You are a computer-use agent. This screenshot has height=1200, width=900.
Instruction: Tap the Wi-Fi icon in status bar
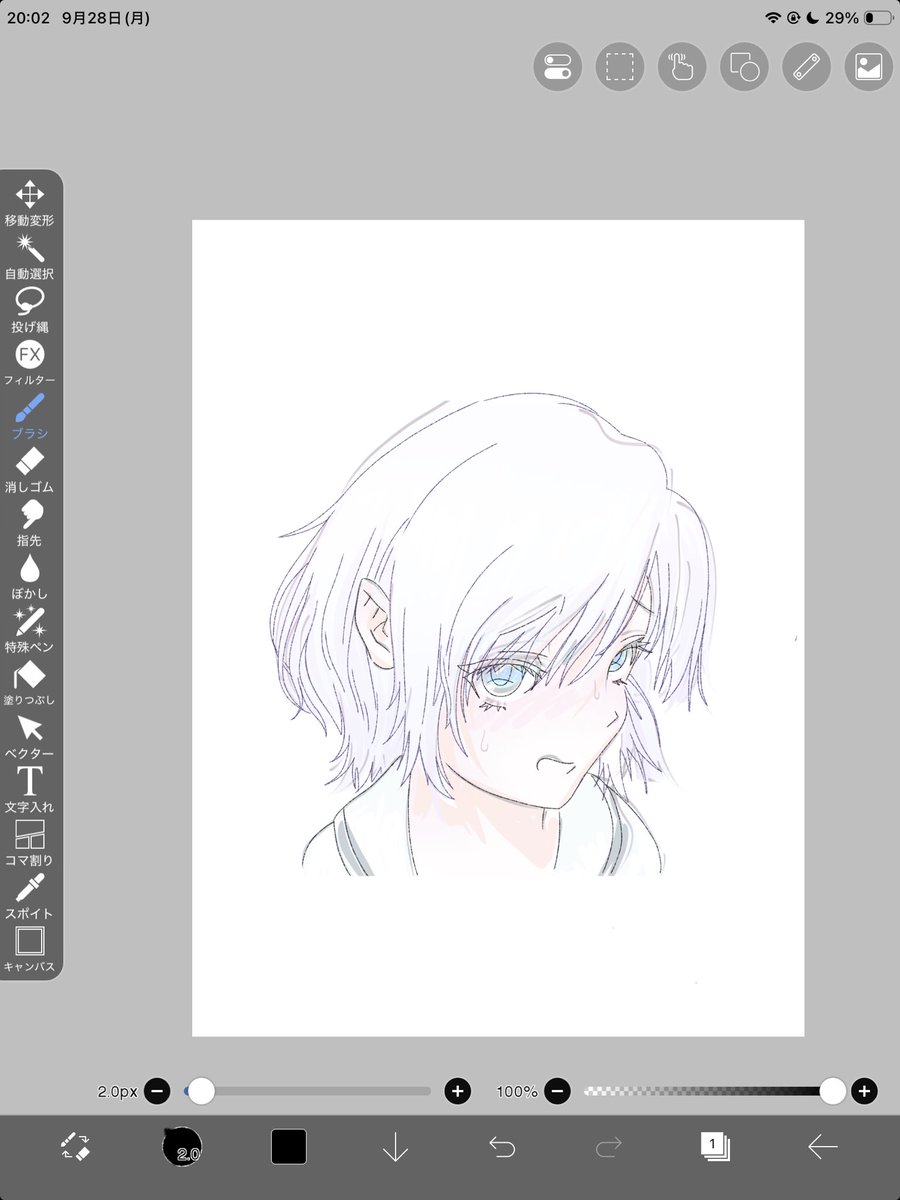tap(772, 18)
